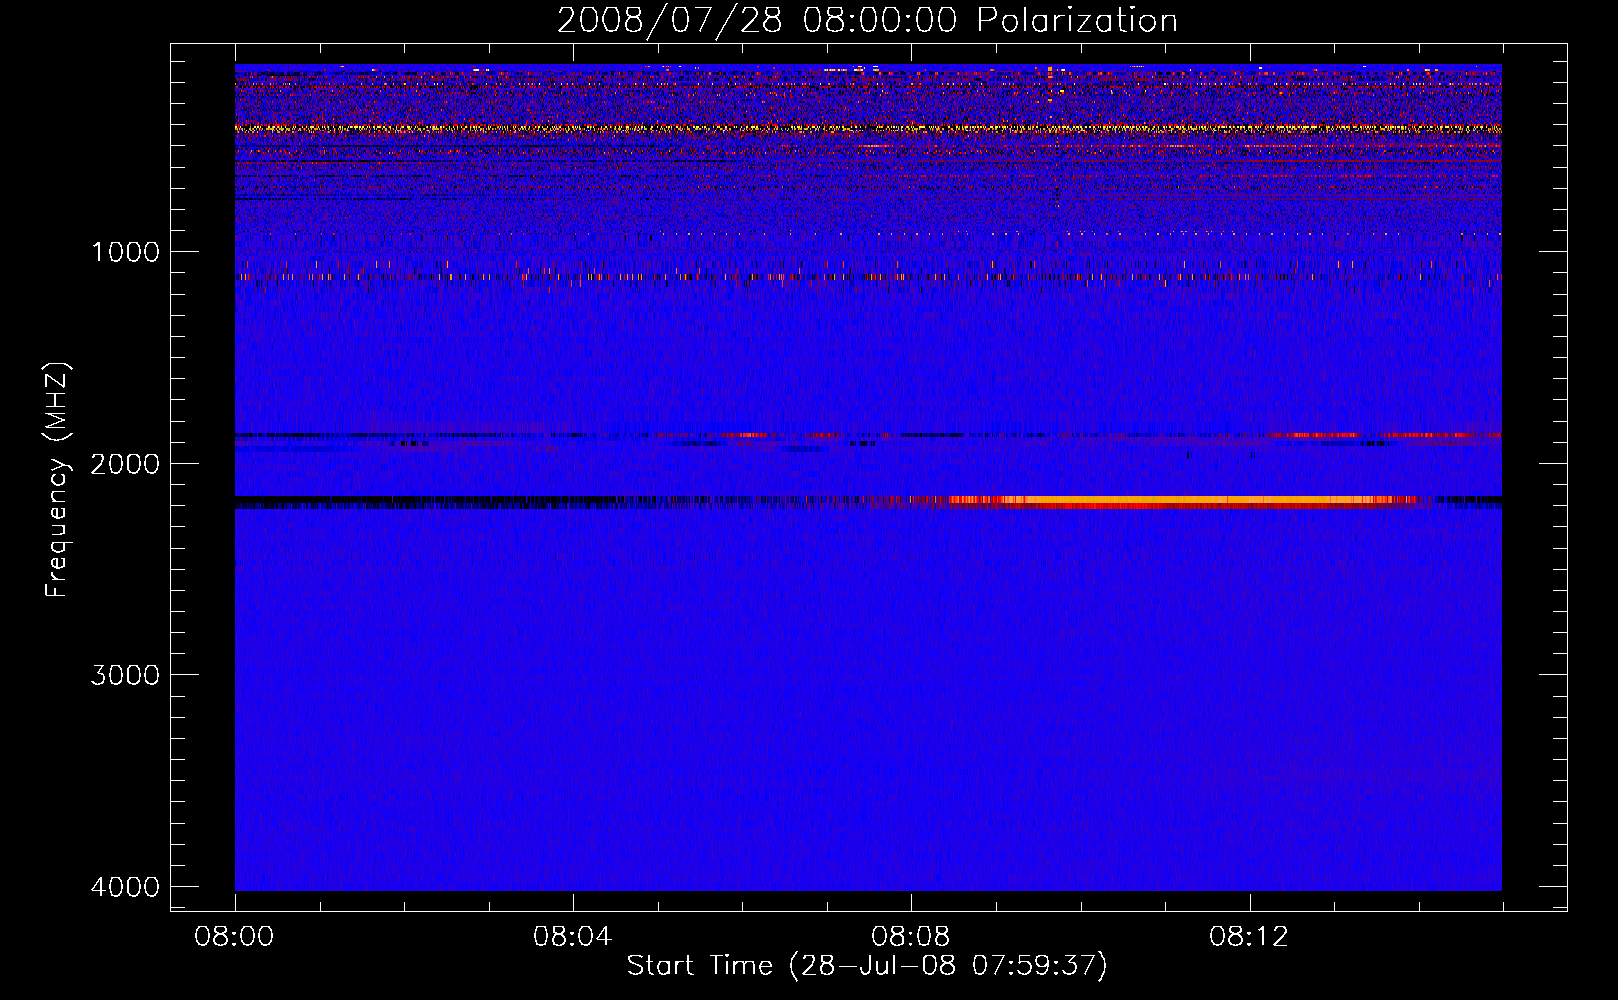The height and width of the screenshot is (1000, 1618).
Task: Click the narrow red band near 1900 MHz
Action: pyautogui.click(x=868, y=435)
